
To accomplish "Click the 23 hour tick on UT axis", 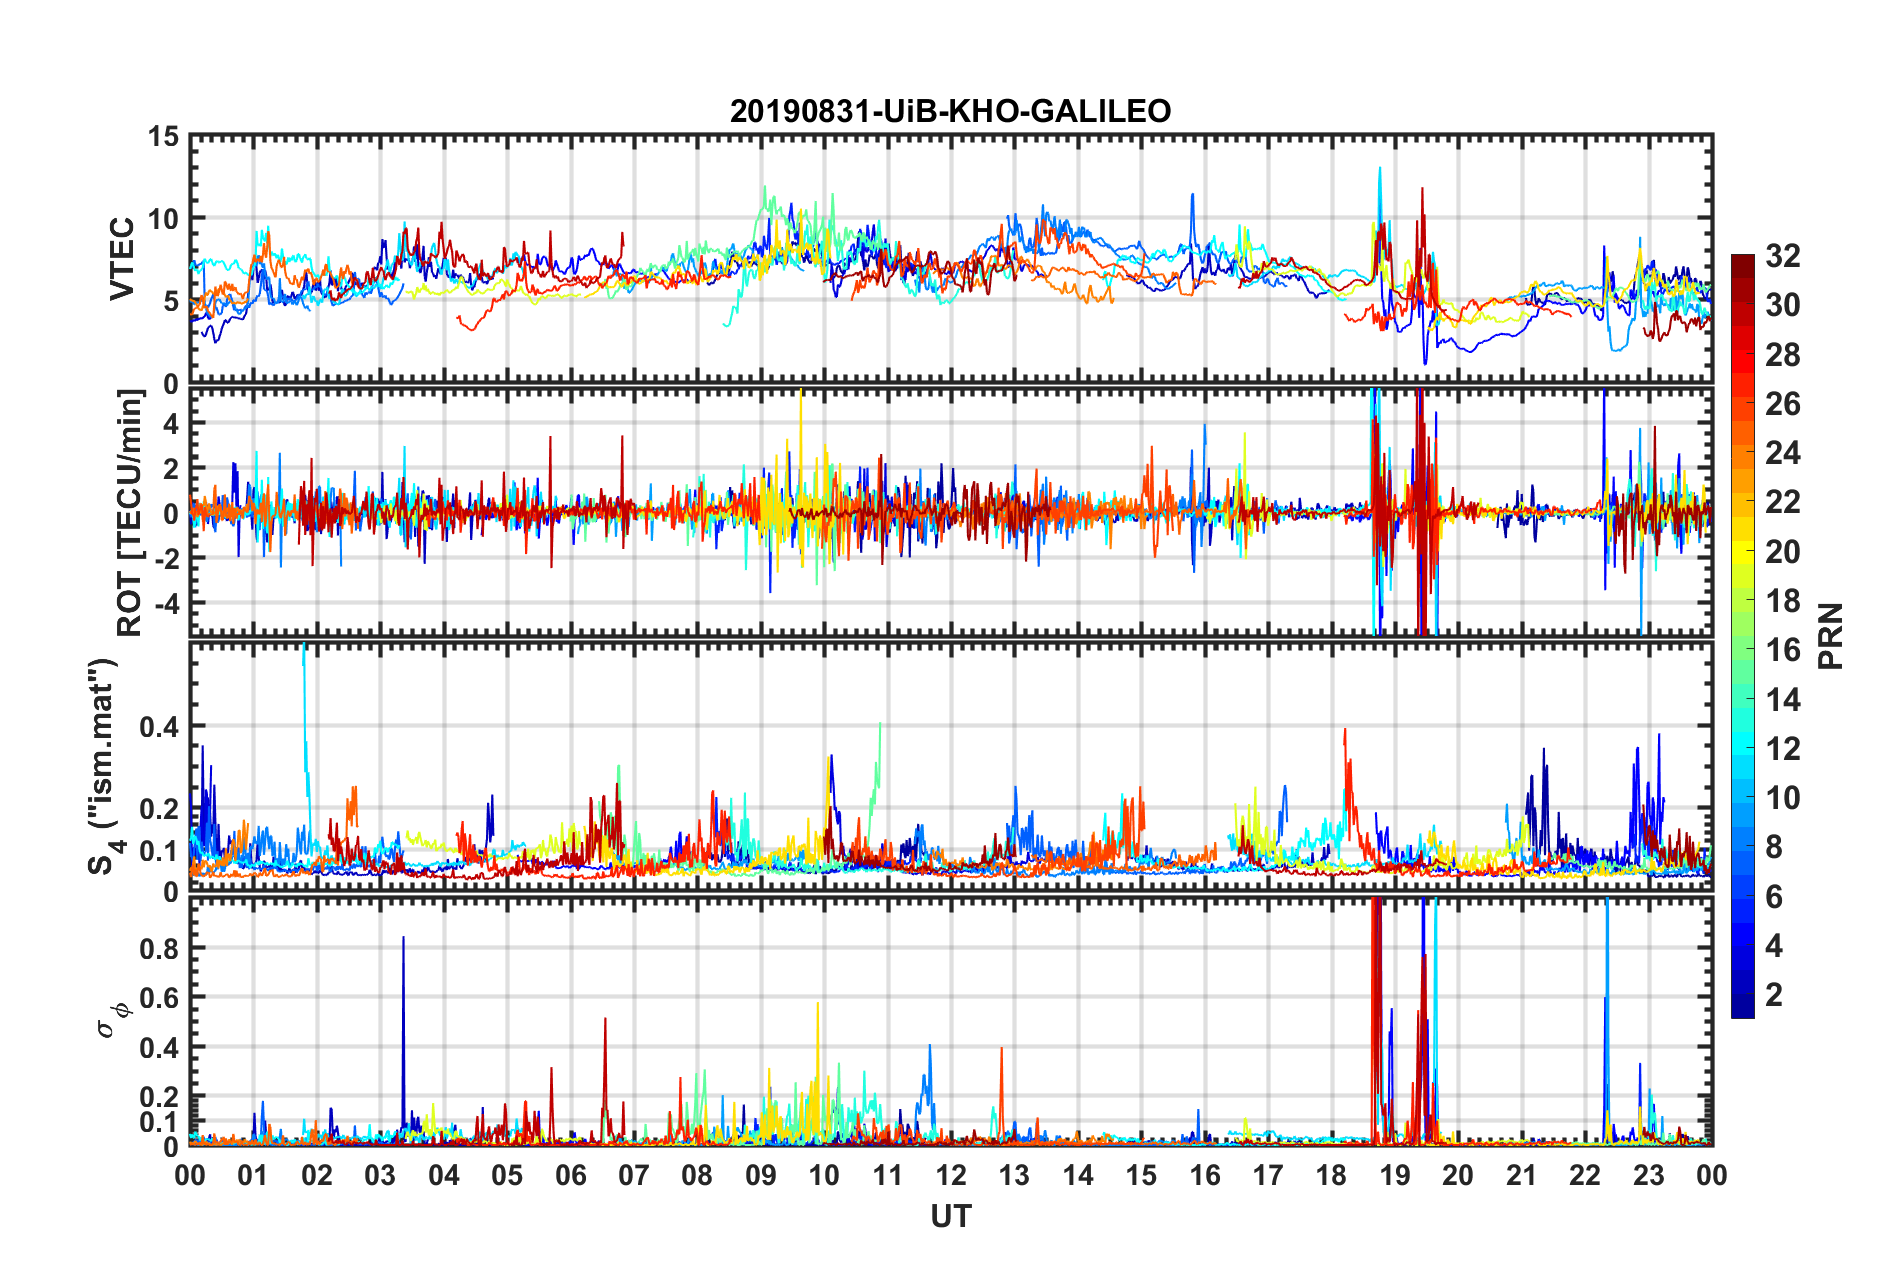I will point(1649,1175).
